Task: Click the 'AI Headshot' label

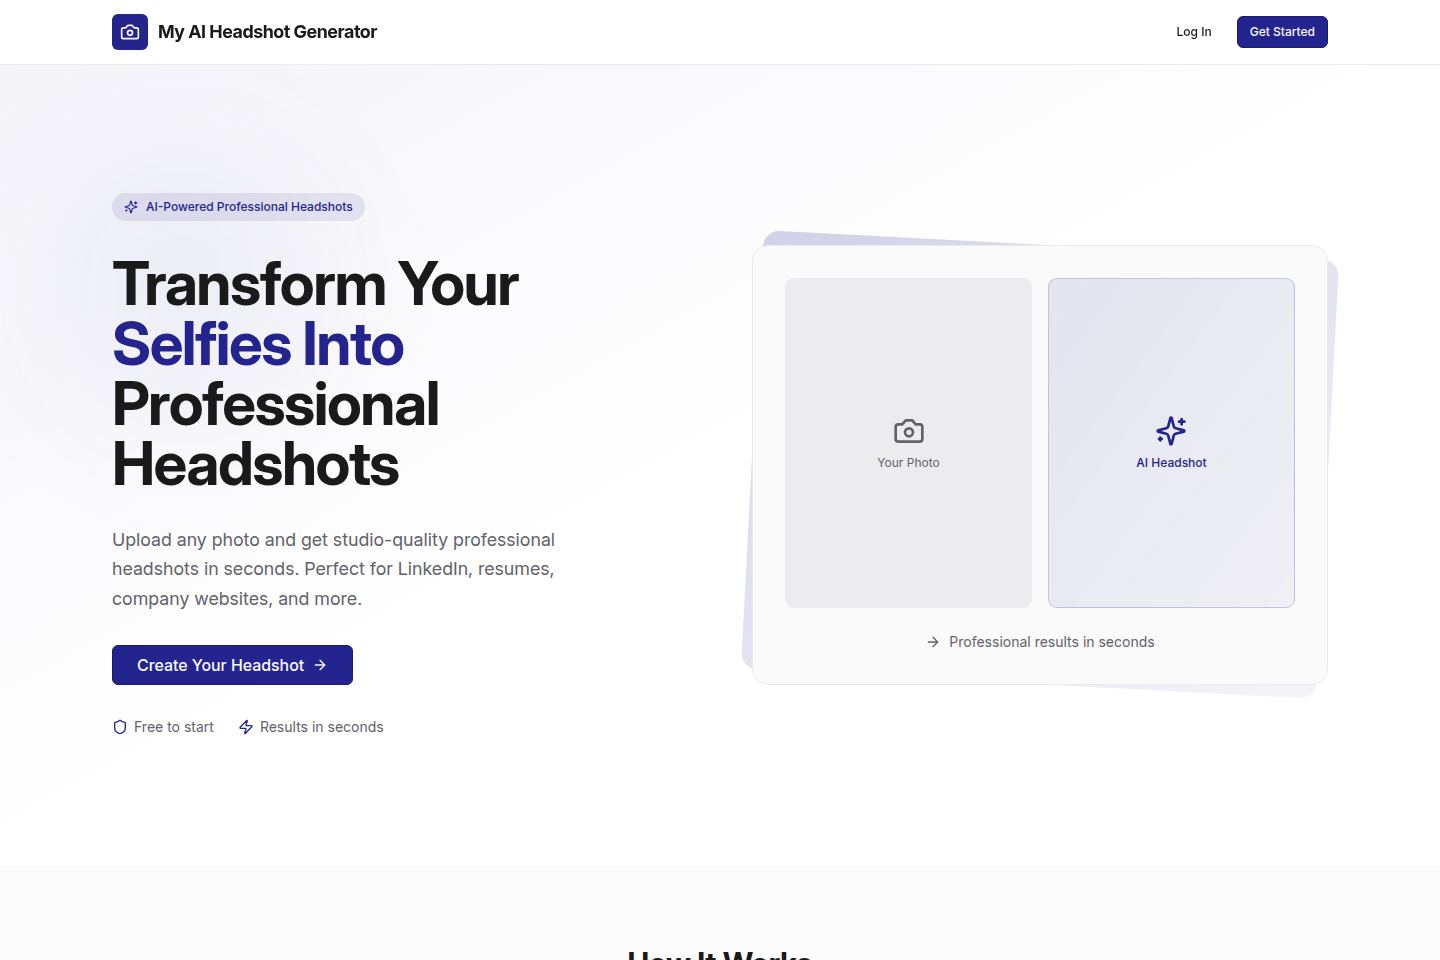Action: [1171, 463]
